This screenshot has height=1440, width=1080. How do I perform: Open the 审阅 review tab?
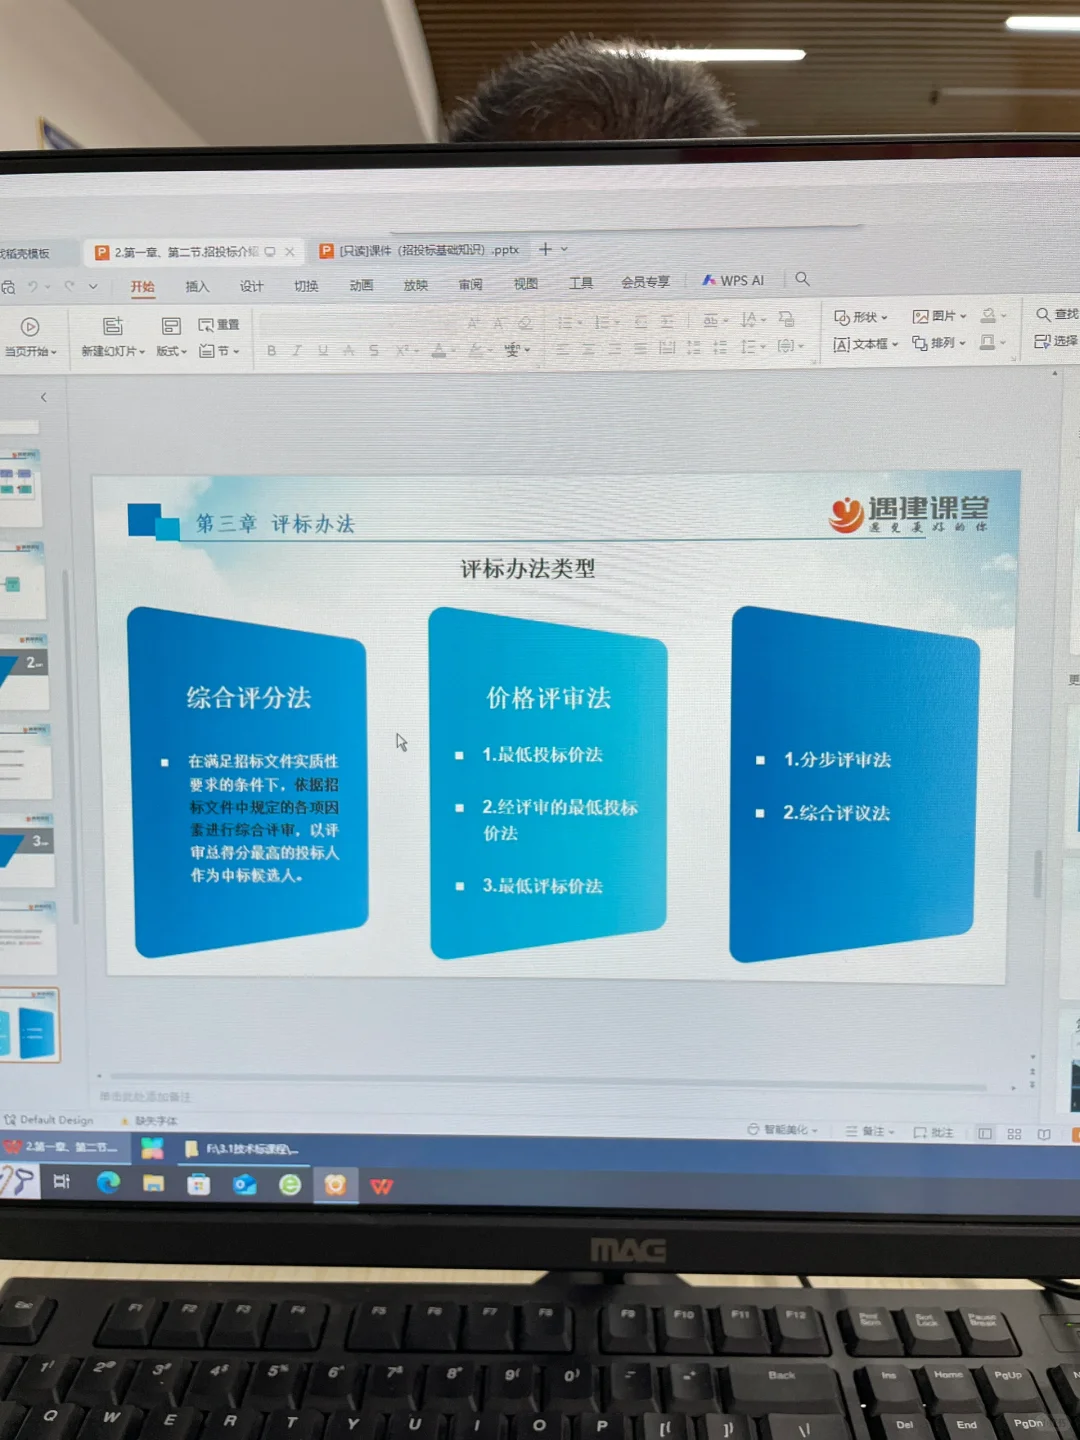click(x=470, y=284)
